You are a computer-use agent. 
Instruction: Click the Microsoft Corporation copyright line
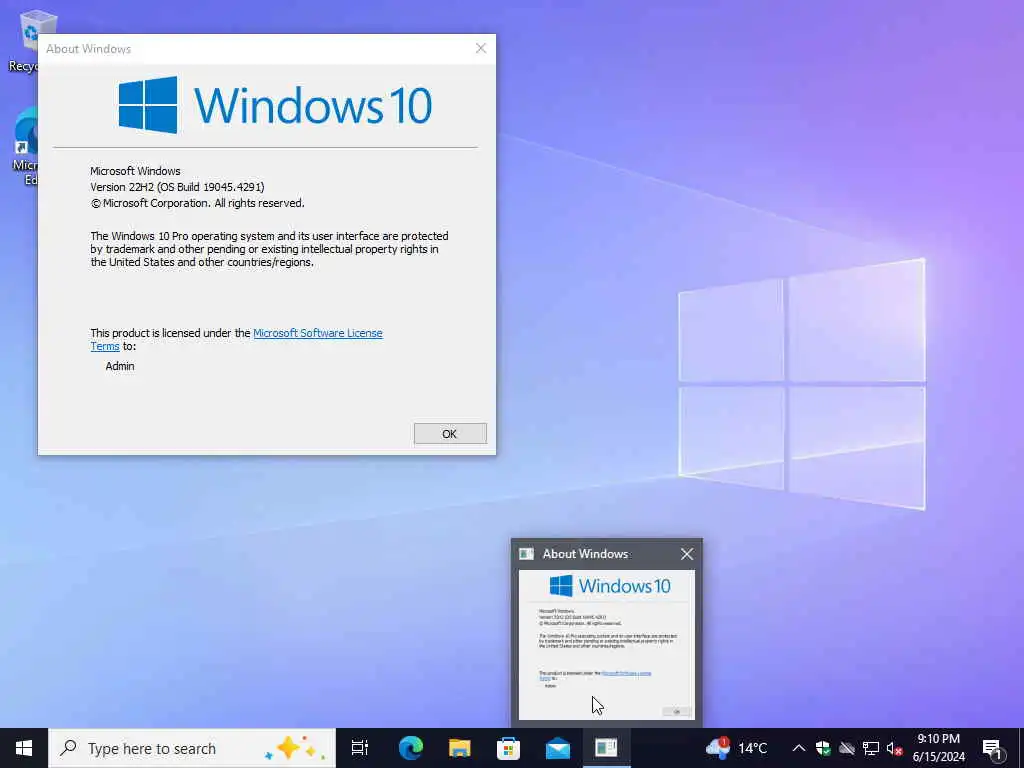[197, 203]
